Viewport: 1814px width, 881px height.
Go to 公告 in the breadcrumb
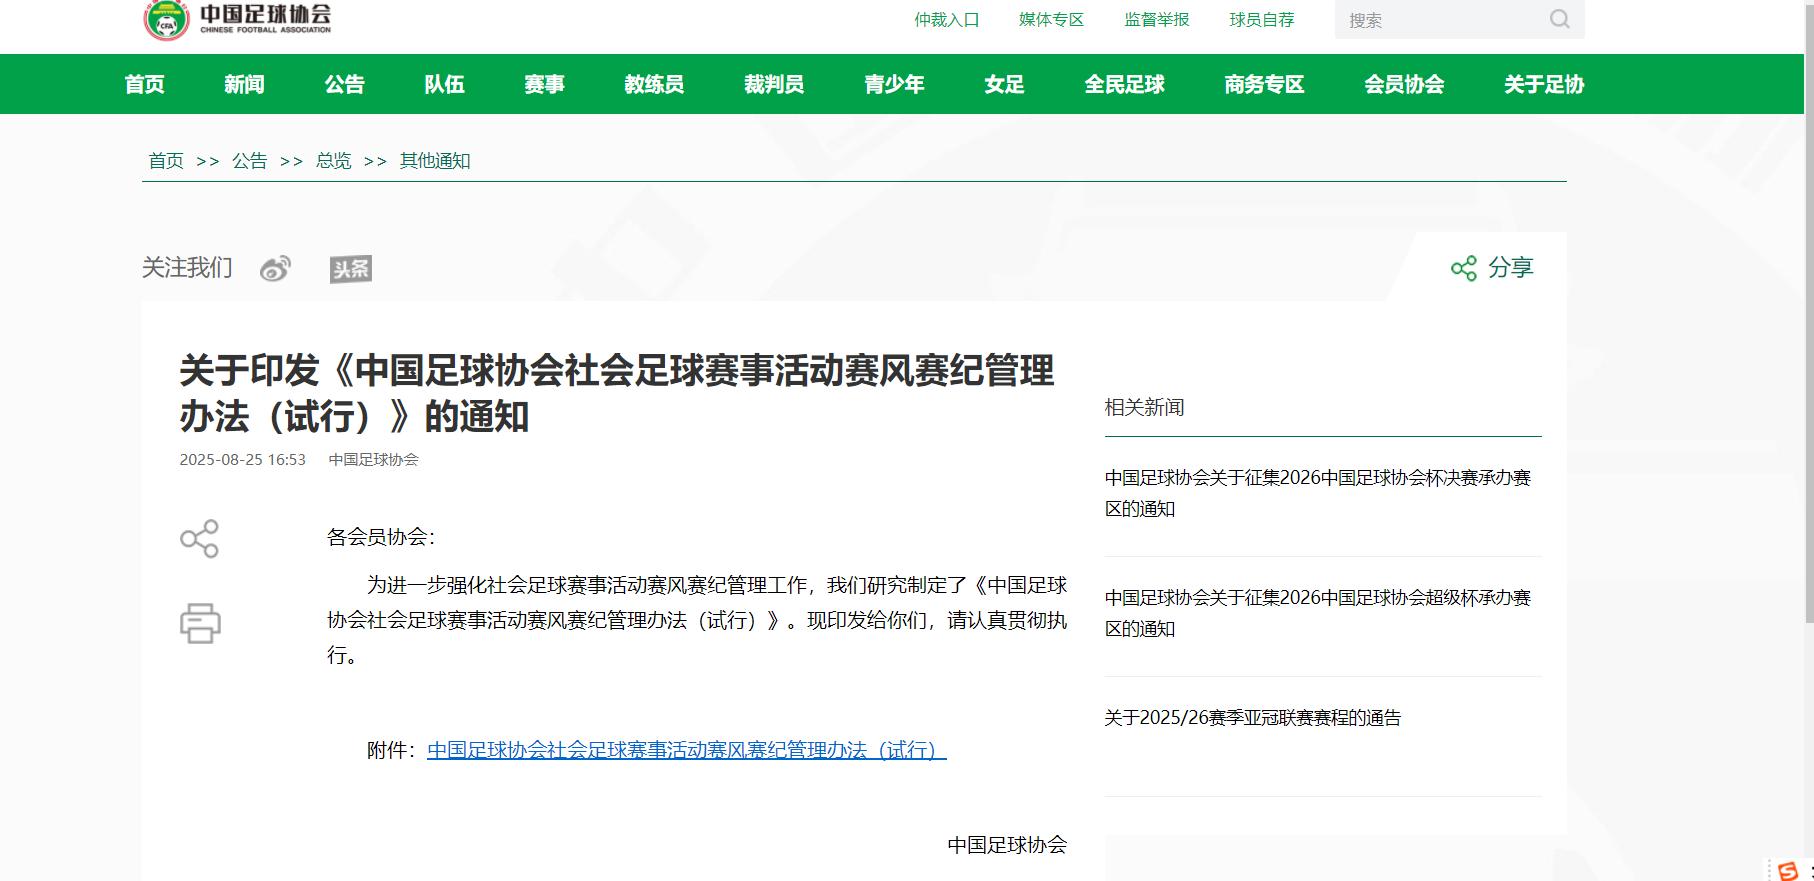(250, 161)
